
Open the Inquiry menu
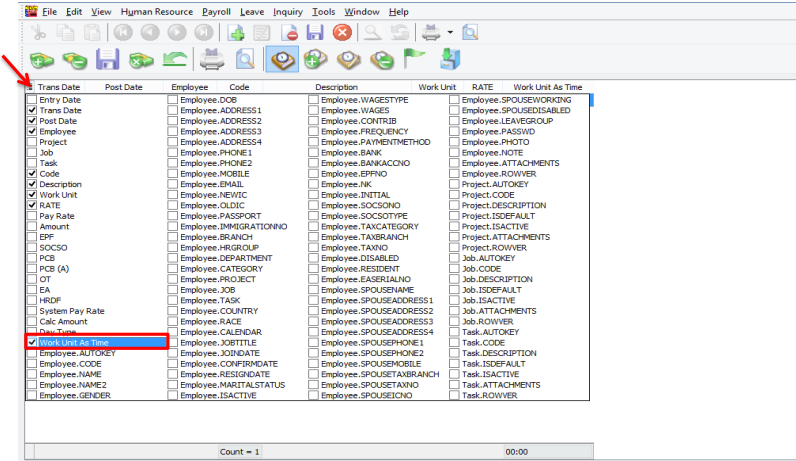pos(287,12)
